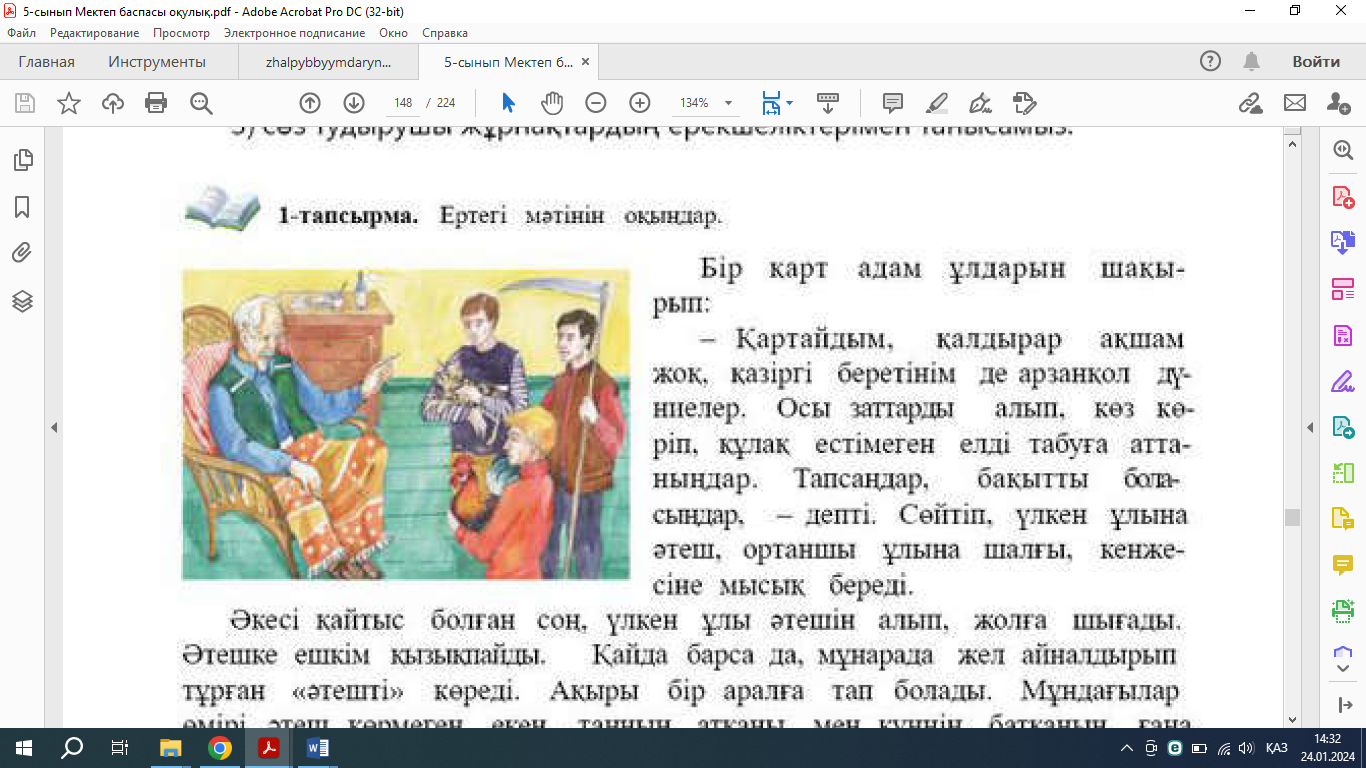Click the purple document tool icon in right pane
1366x768 pixels.
(x=1343, y=336)
